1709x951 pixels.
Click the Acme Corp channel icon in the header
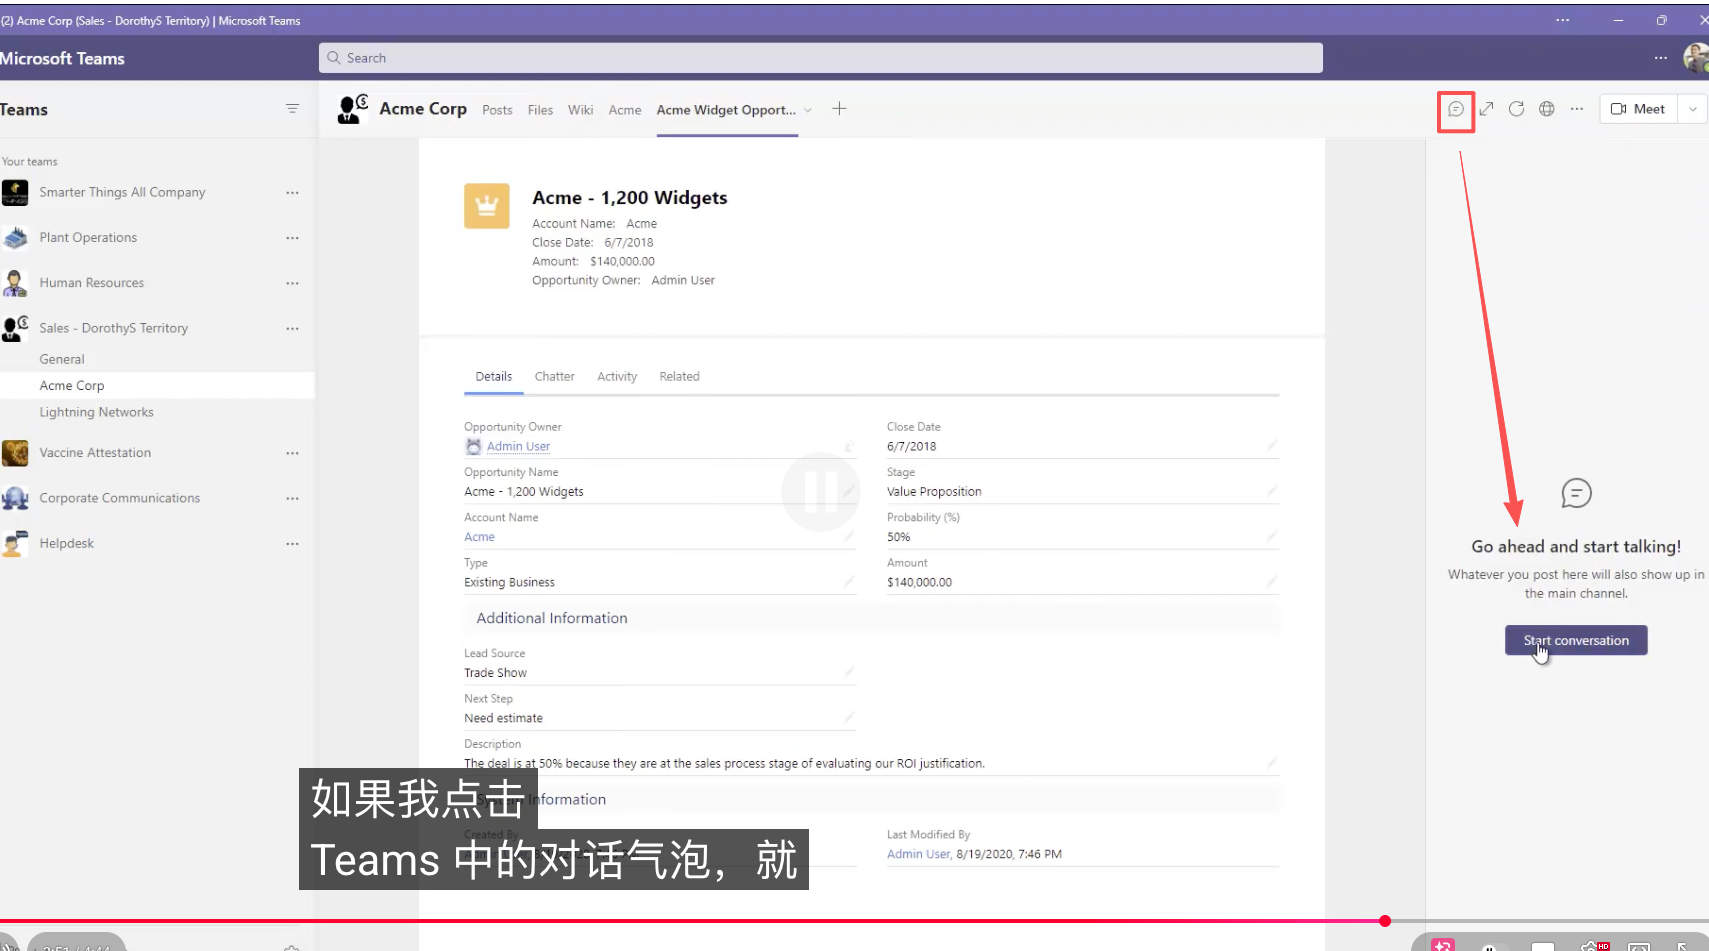coord(353,109)
